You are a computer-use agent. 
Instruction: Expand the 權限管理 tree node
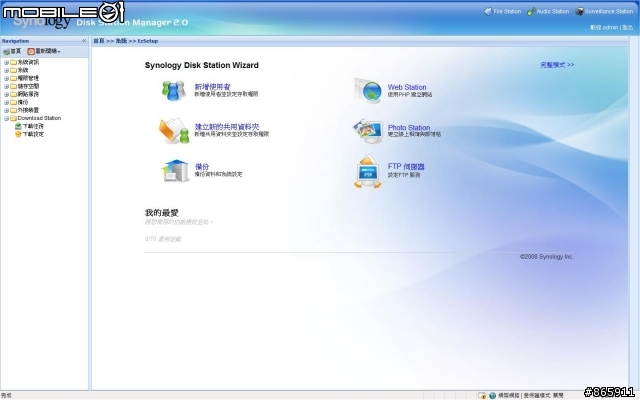point(6,78)
